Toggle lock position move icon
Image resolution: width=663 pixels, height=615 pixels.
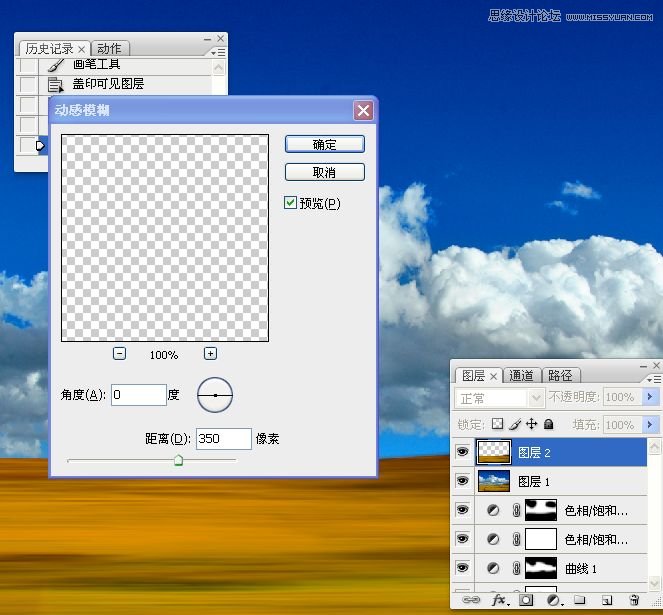tap(531, 423)
